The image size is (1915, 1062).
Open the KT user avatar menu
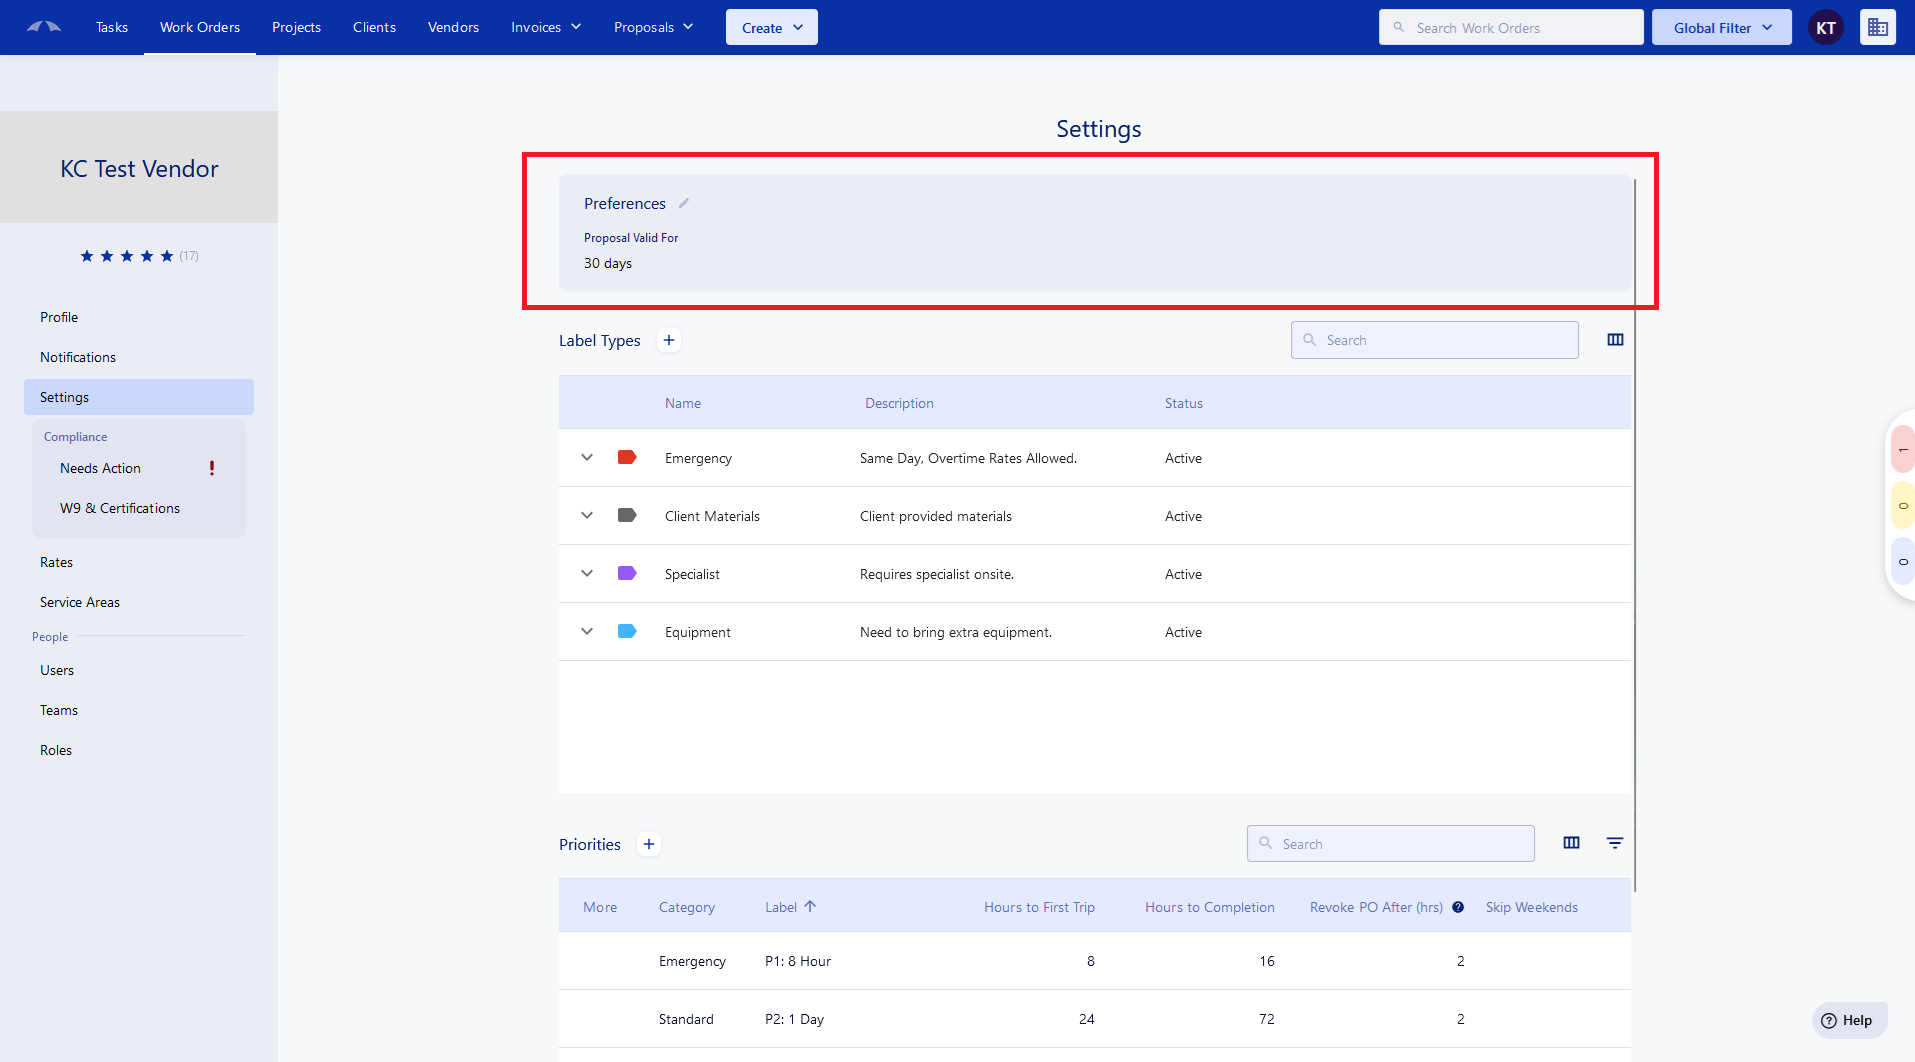tap(1826, 27)
